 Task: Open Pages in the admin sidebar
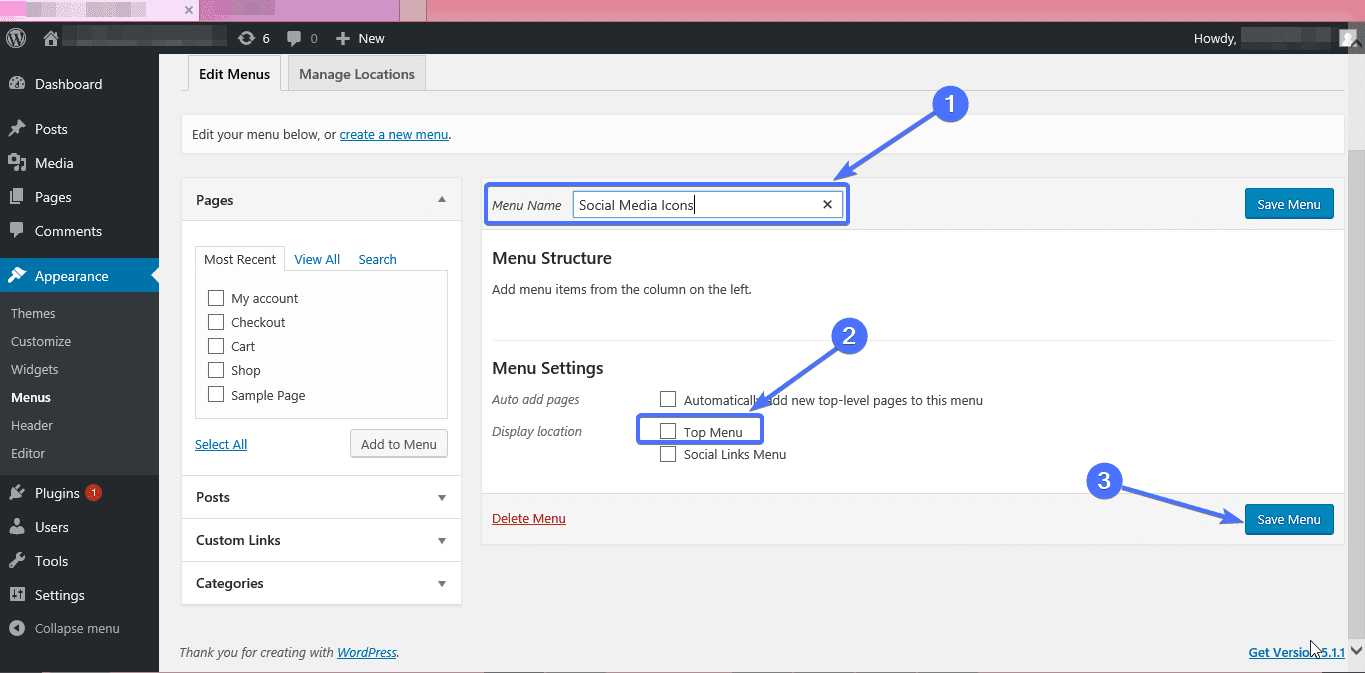(79, 197)
